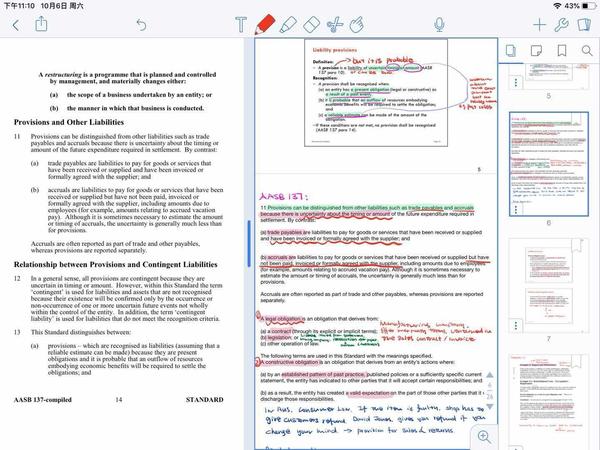This screenshot has width=600, height=450.
Task: Jump down with the page scroller arrow
Action: pos(489,407)
